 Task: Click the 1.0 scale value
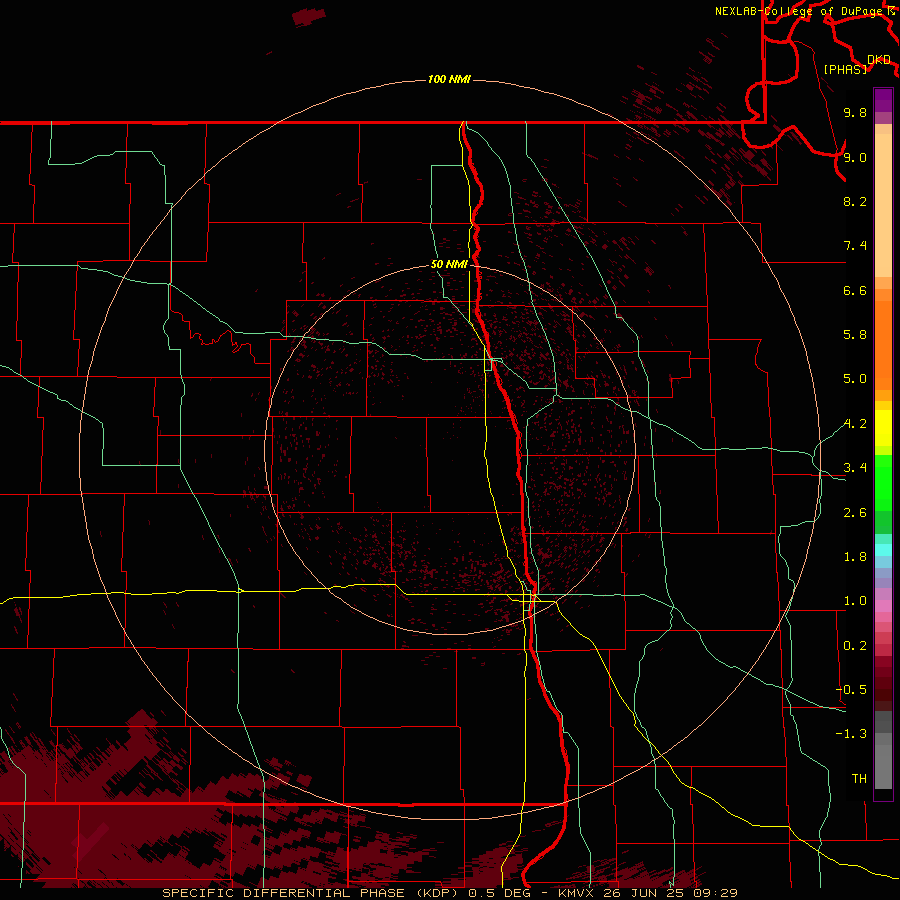coord(855,601)
